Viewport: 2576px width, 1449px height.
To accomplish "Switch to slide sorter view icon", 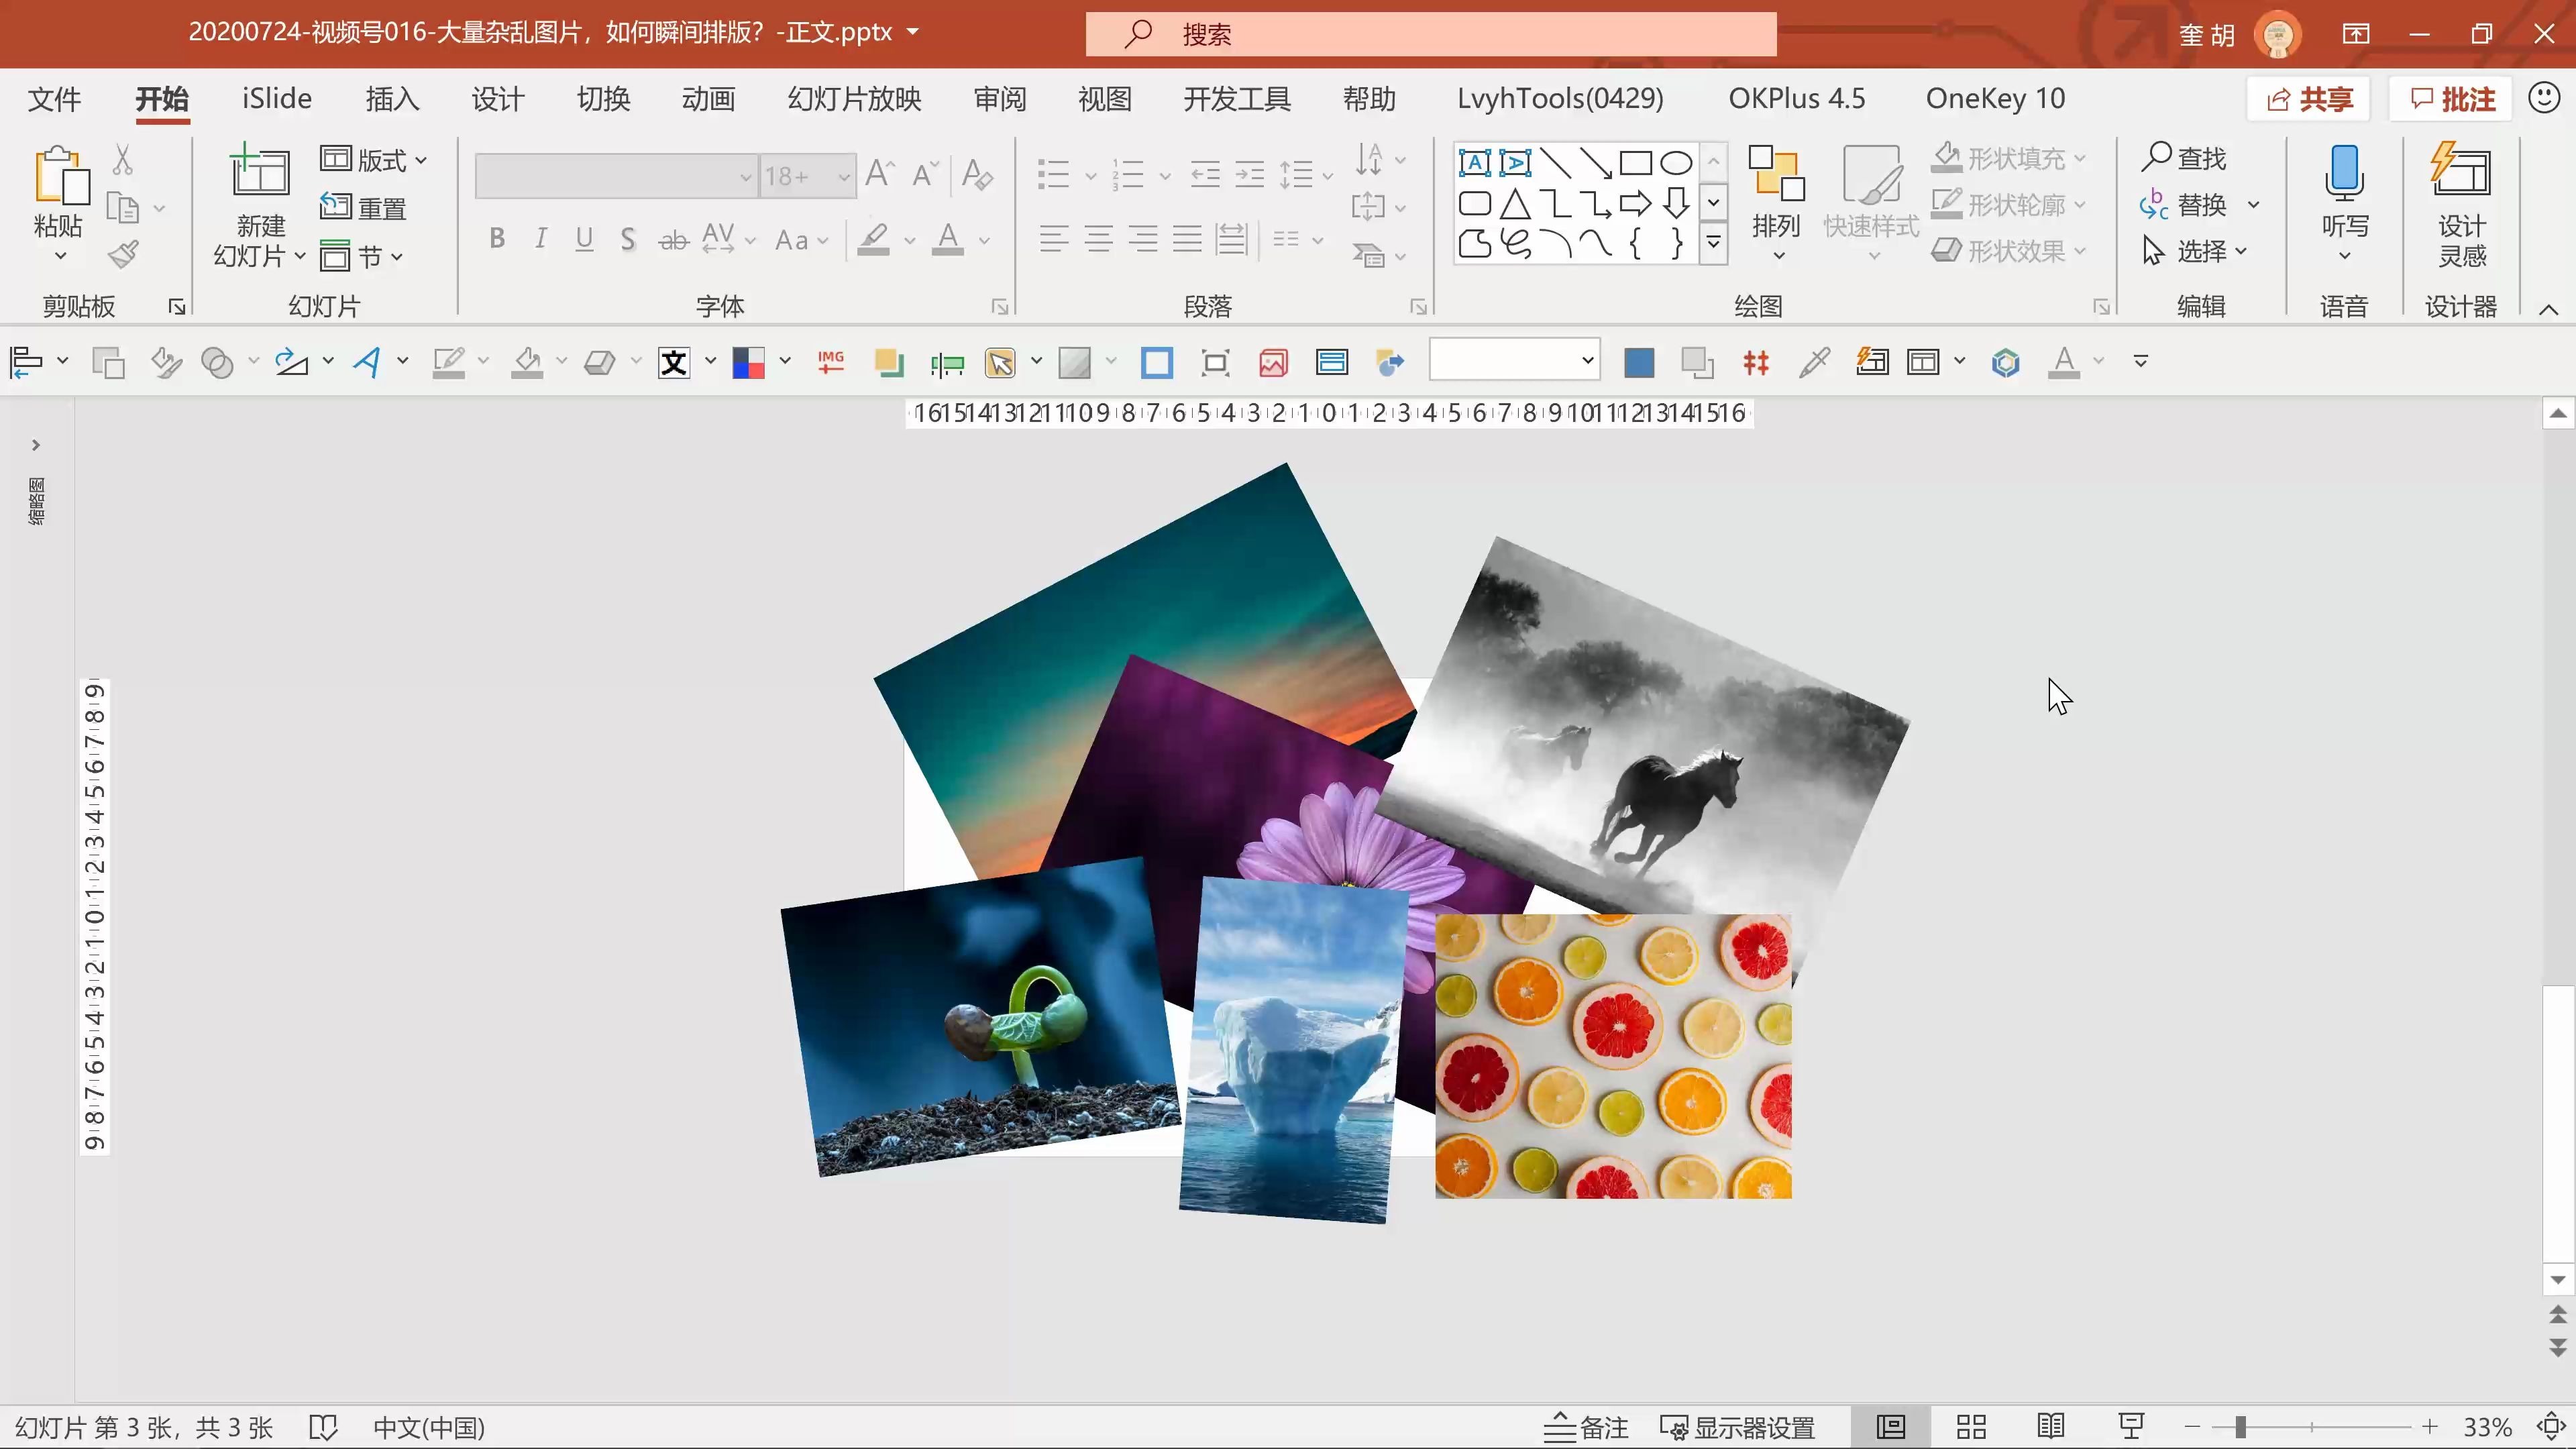I will [x=1971, y=1427].
